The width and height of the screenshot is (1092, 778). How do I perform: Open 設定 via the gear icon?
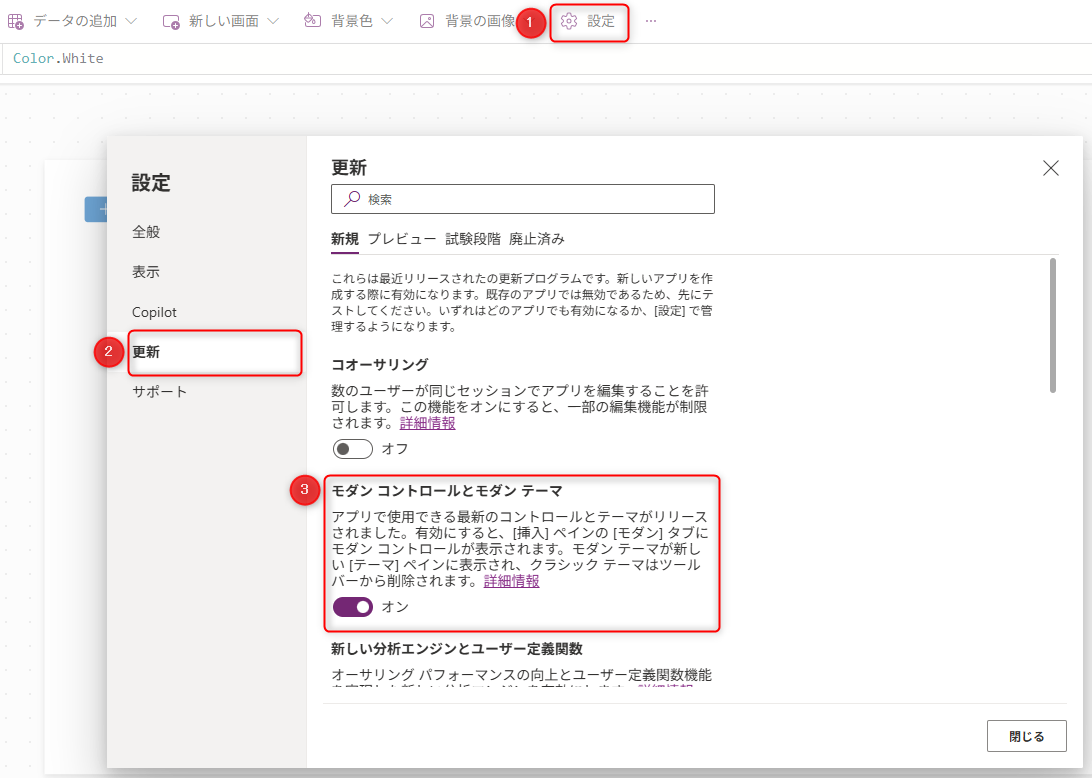[x=569, y=22]
